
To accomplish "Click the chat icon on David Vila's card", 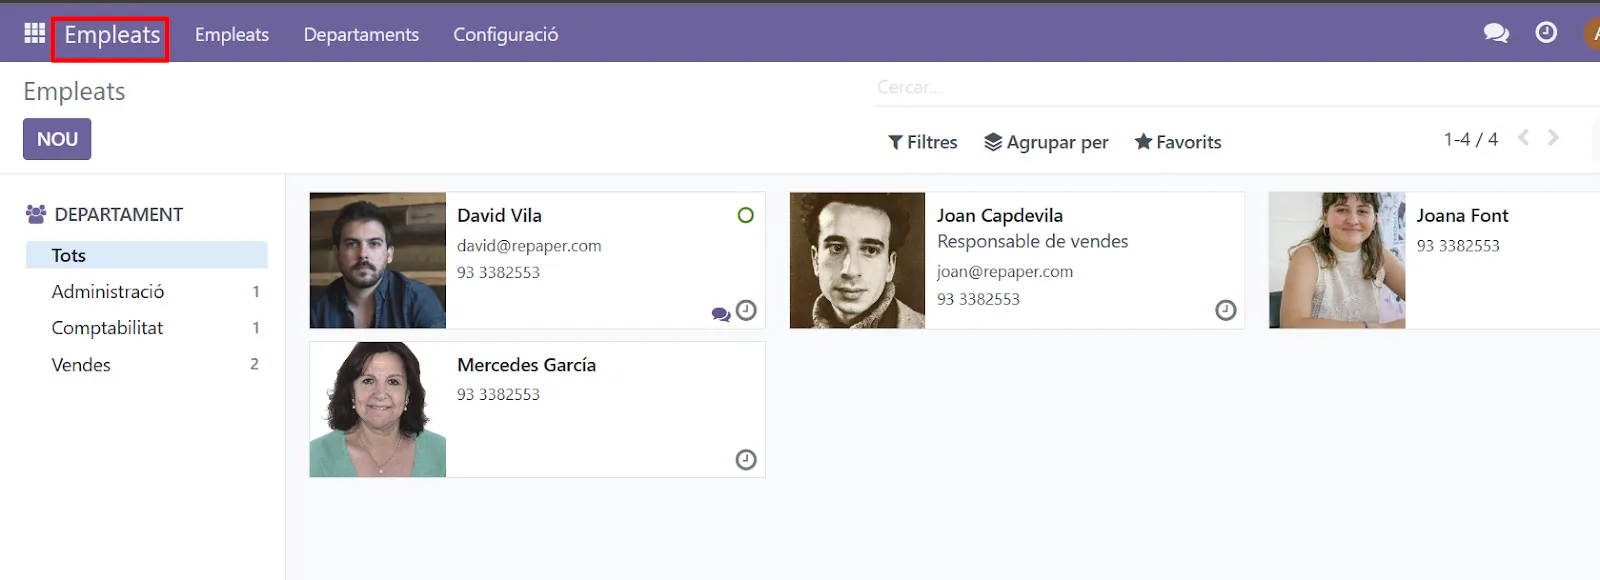I will [x=720, y=314].
